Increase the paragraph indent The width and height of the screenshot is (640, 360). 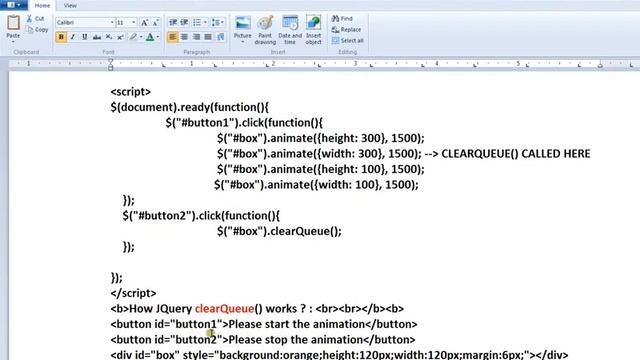184,22
